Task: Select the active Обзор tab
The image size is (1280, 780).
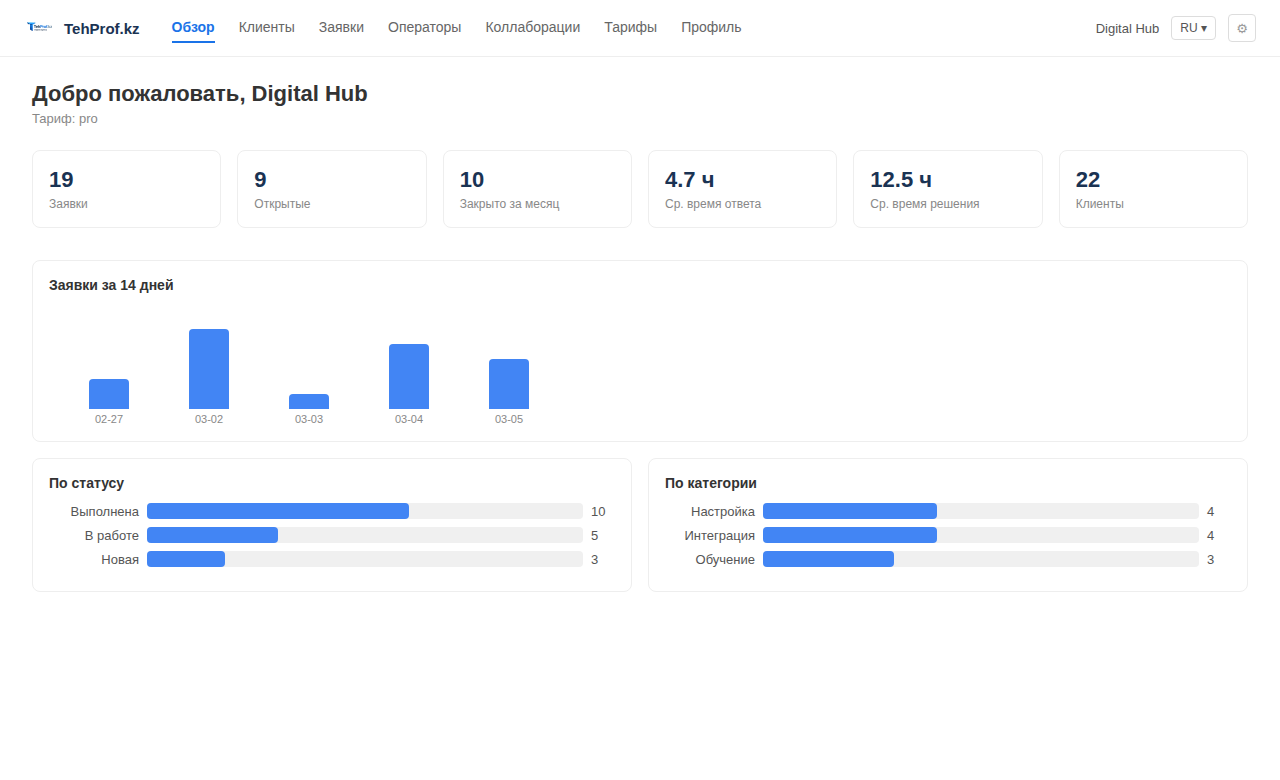Action: 193,28
